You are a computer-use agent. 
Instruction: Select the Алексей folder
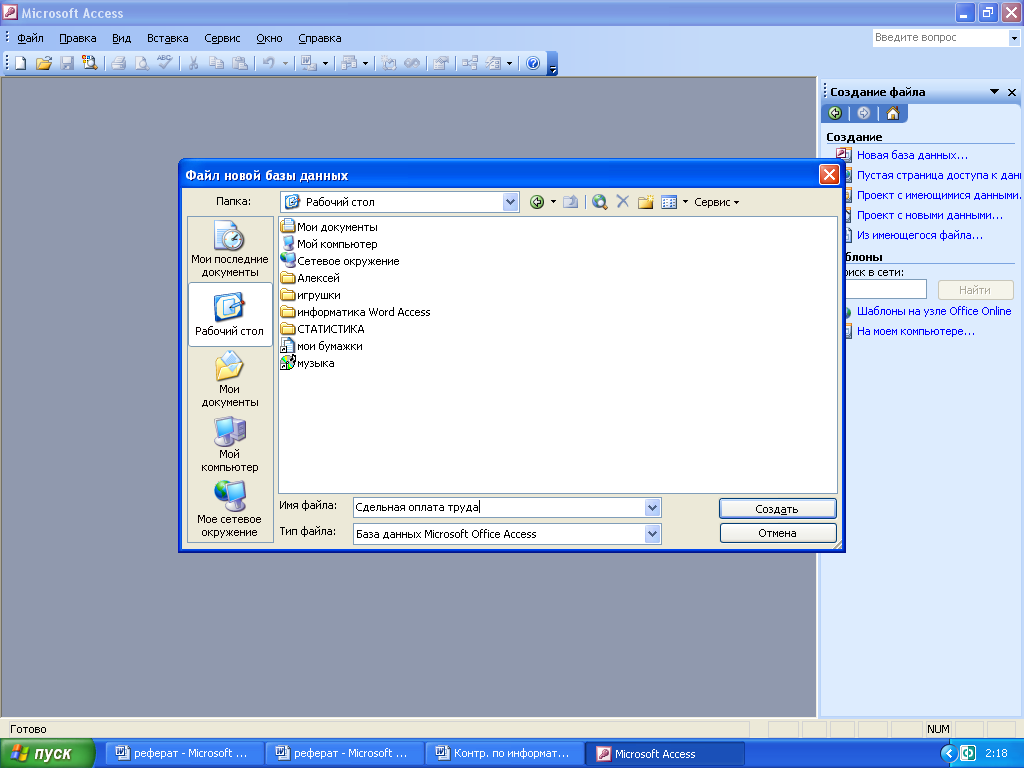coord(310,278)
